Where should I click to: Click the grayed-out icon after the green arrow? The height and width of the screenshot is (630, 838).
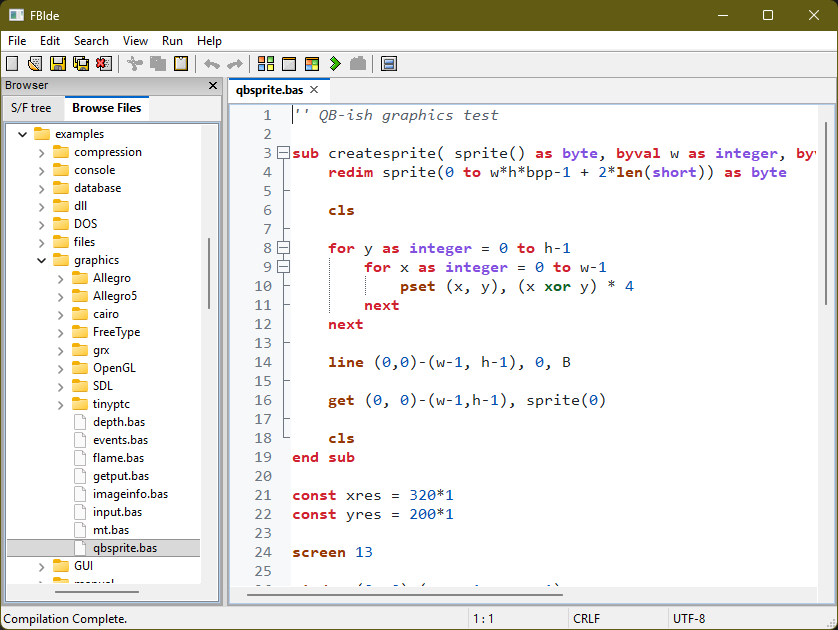coord(358,64)
